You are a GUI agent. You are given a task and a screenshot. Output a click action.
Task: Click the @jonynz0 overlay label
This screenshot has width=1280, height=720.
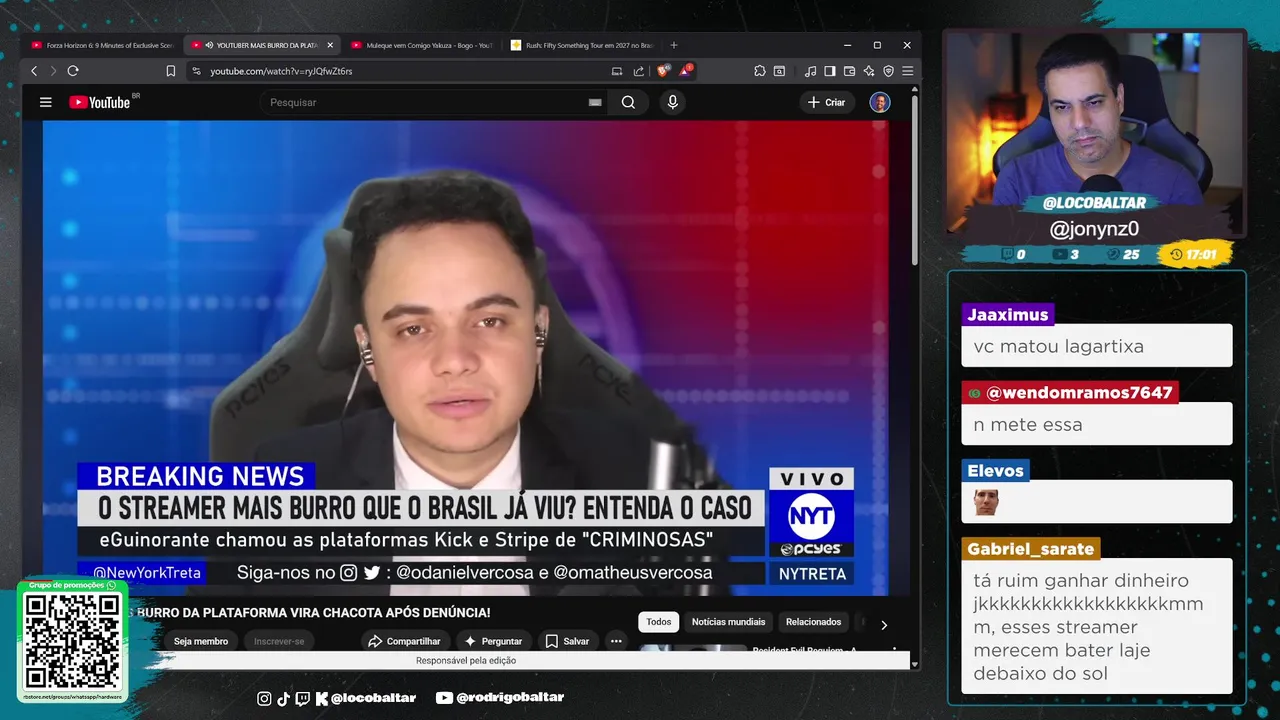tap(1094, 229)
